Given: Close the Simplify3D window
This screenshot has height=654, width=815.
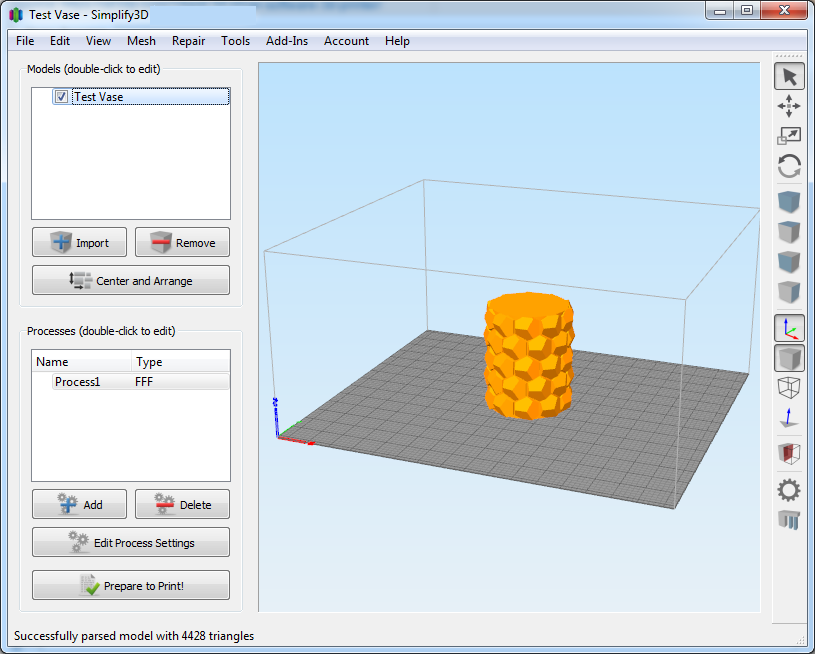Looking at the screenshot, I should pos(785,10).
